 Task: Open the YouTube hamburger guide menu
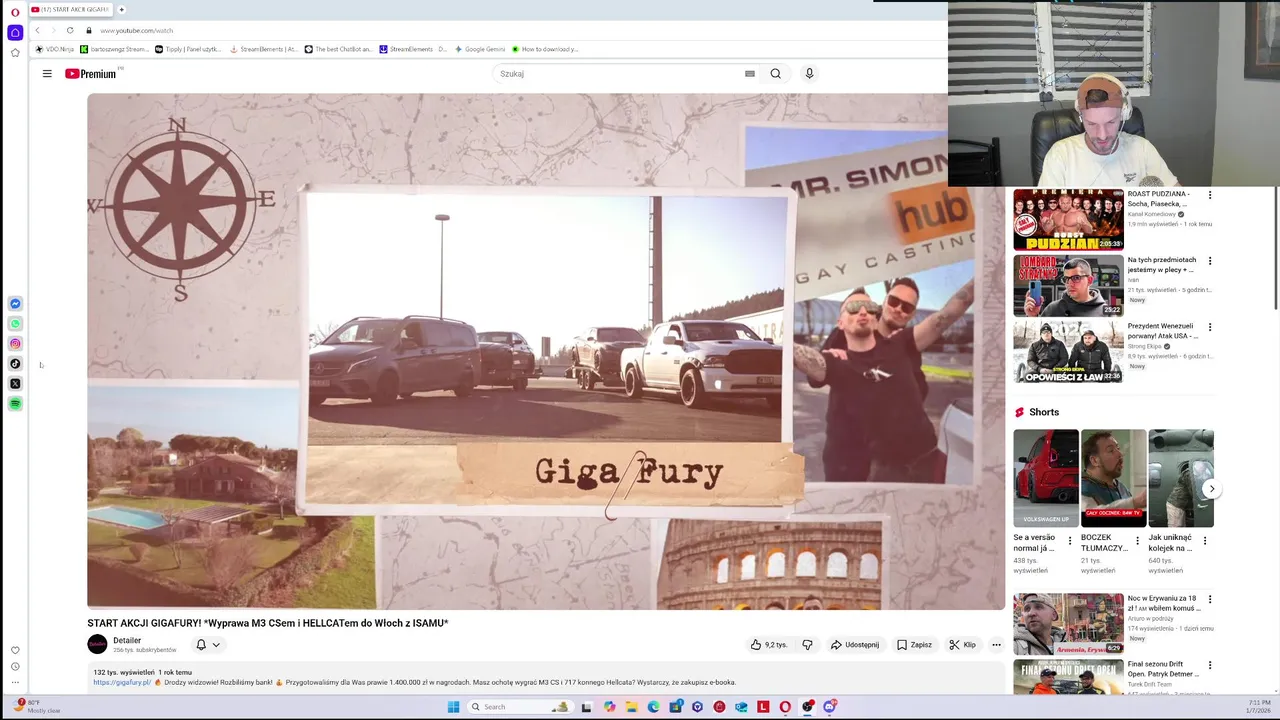[x=47, y=73]
